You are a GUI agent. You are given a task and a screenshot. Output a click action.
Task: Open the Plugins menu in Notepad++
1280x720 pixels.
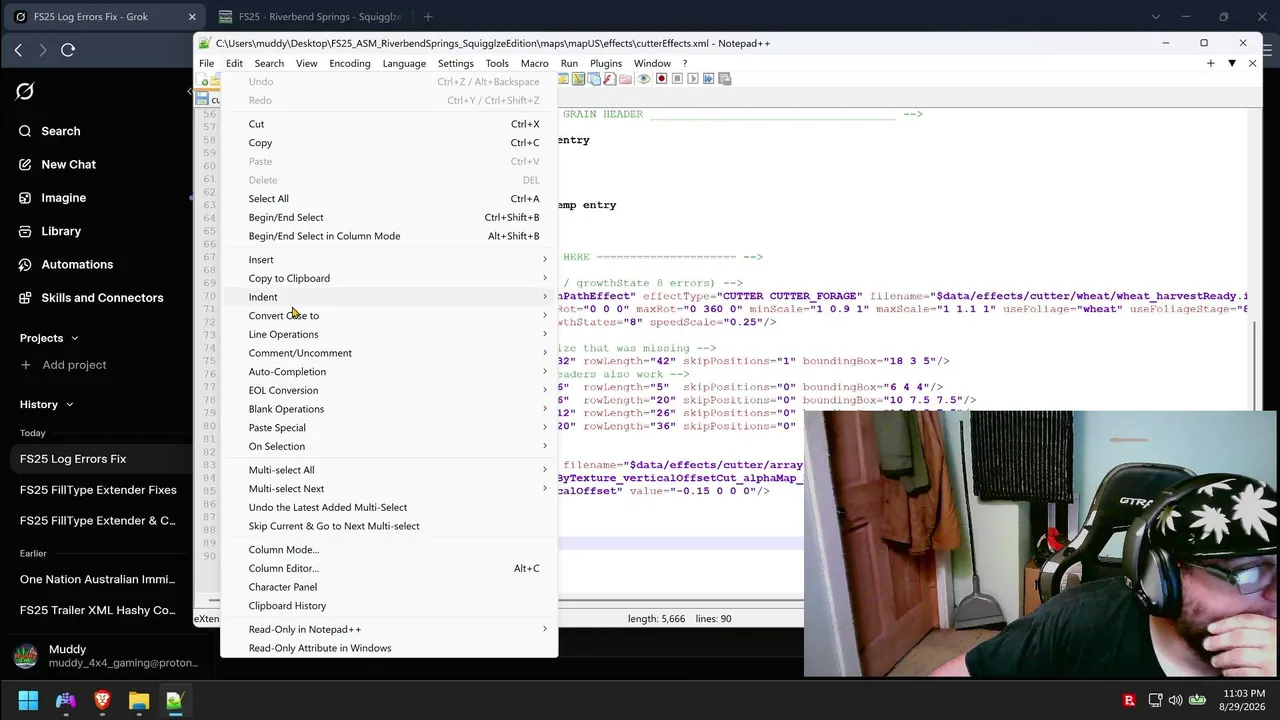606,63
